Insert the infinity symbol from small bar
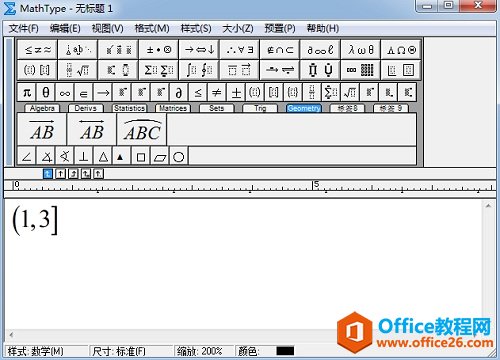500x360 pixels. pos(65,92)
